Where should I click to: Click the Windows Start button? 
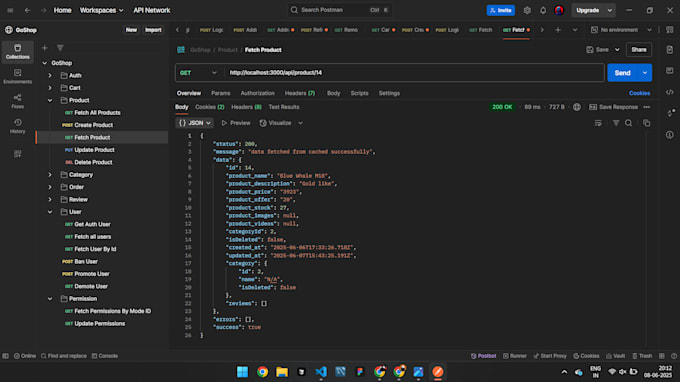point(242,372)
